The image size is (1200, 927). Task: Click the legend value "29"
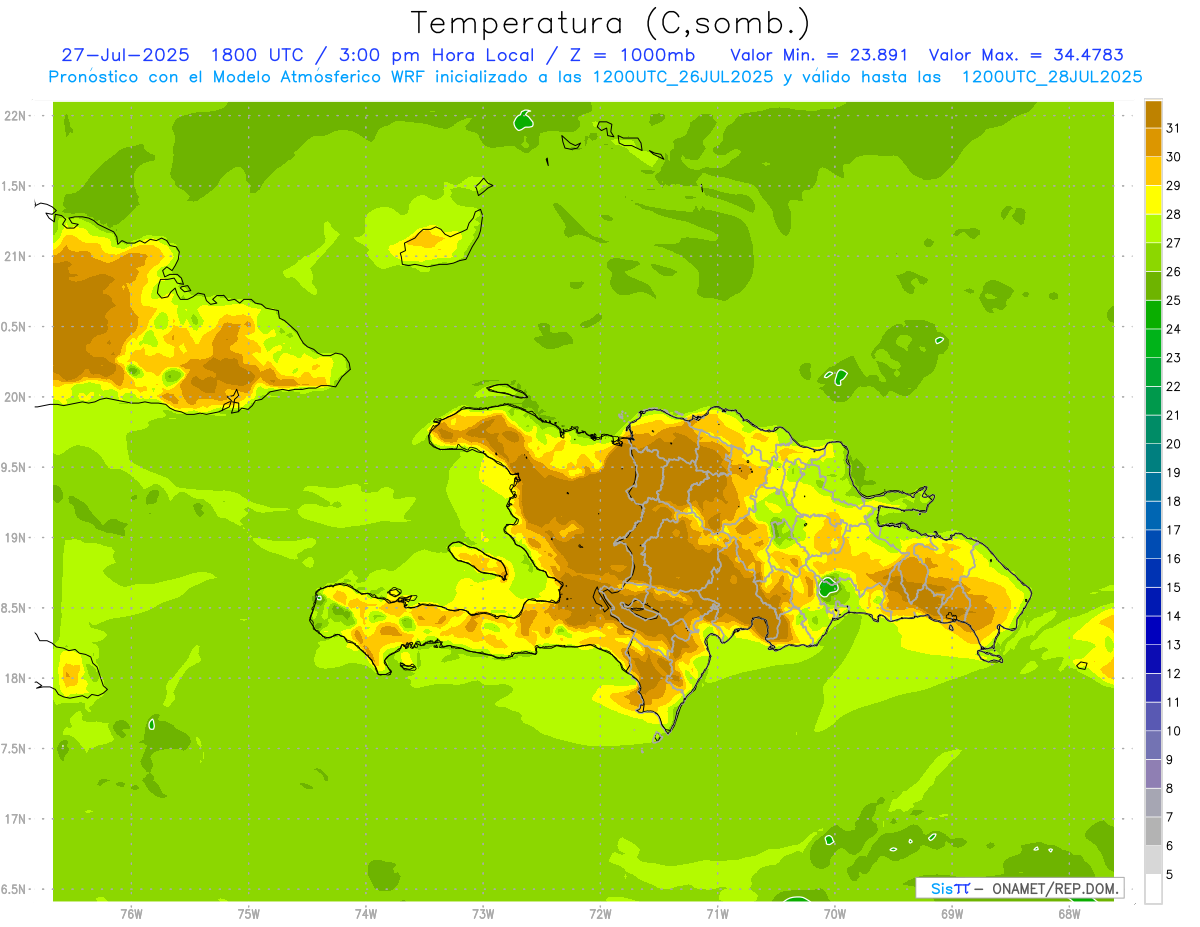[x=1174, y=185]
